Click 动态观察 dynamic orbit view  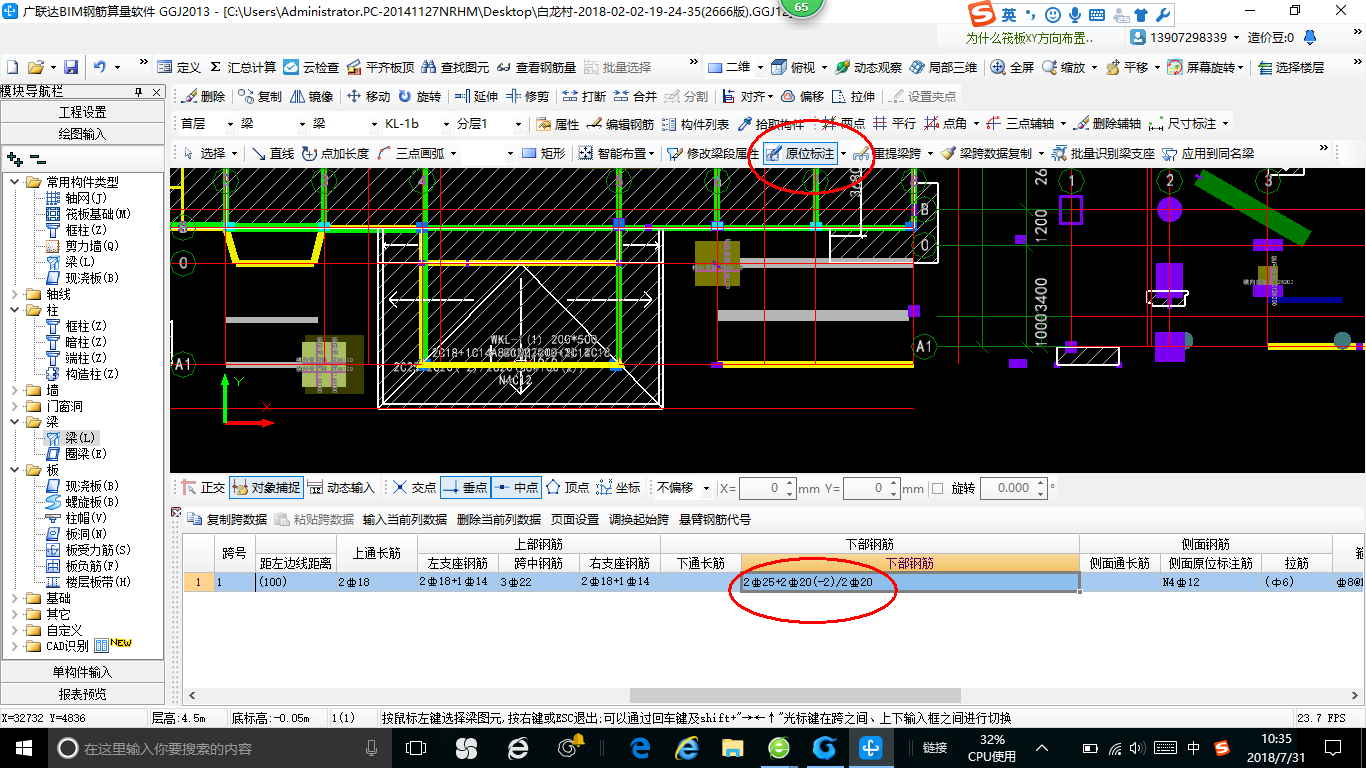pyautogui.click(x=868, y=67)
